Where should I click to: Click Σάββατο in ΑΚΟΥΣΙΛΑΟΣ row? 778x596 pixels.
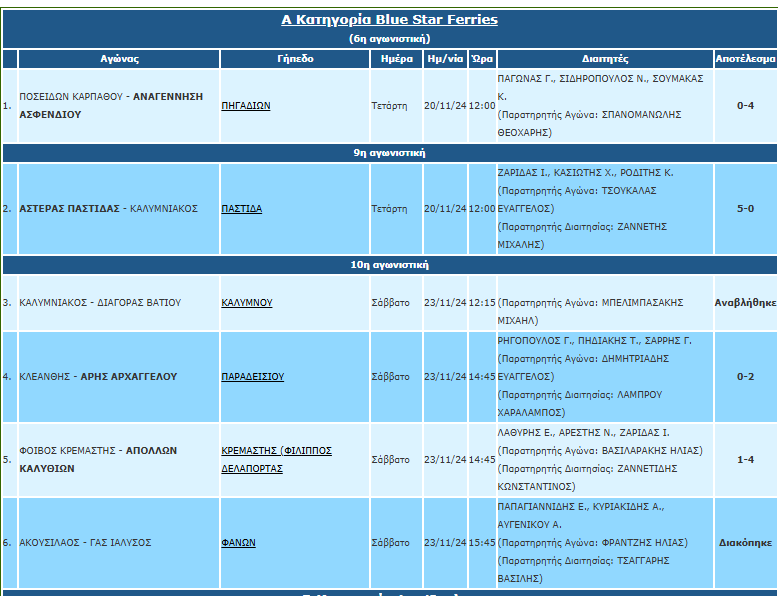396,543
